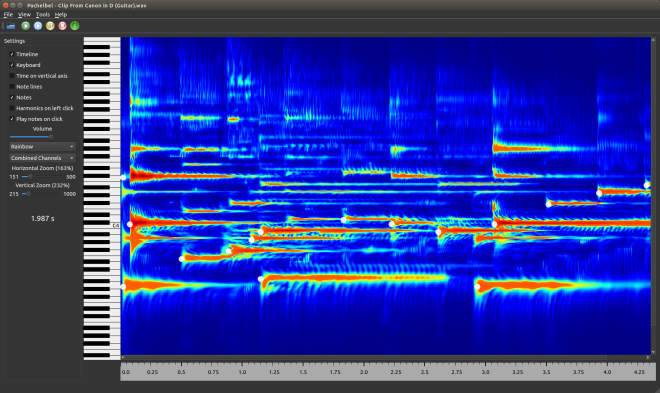
Task: Click the pink stop toolbar icon
Action: pos(62,26)
